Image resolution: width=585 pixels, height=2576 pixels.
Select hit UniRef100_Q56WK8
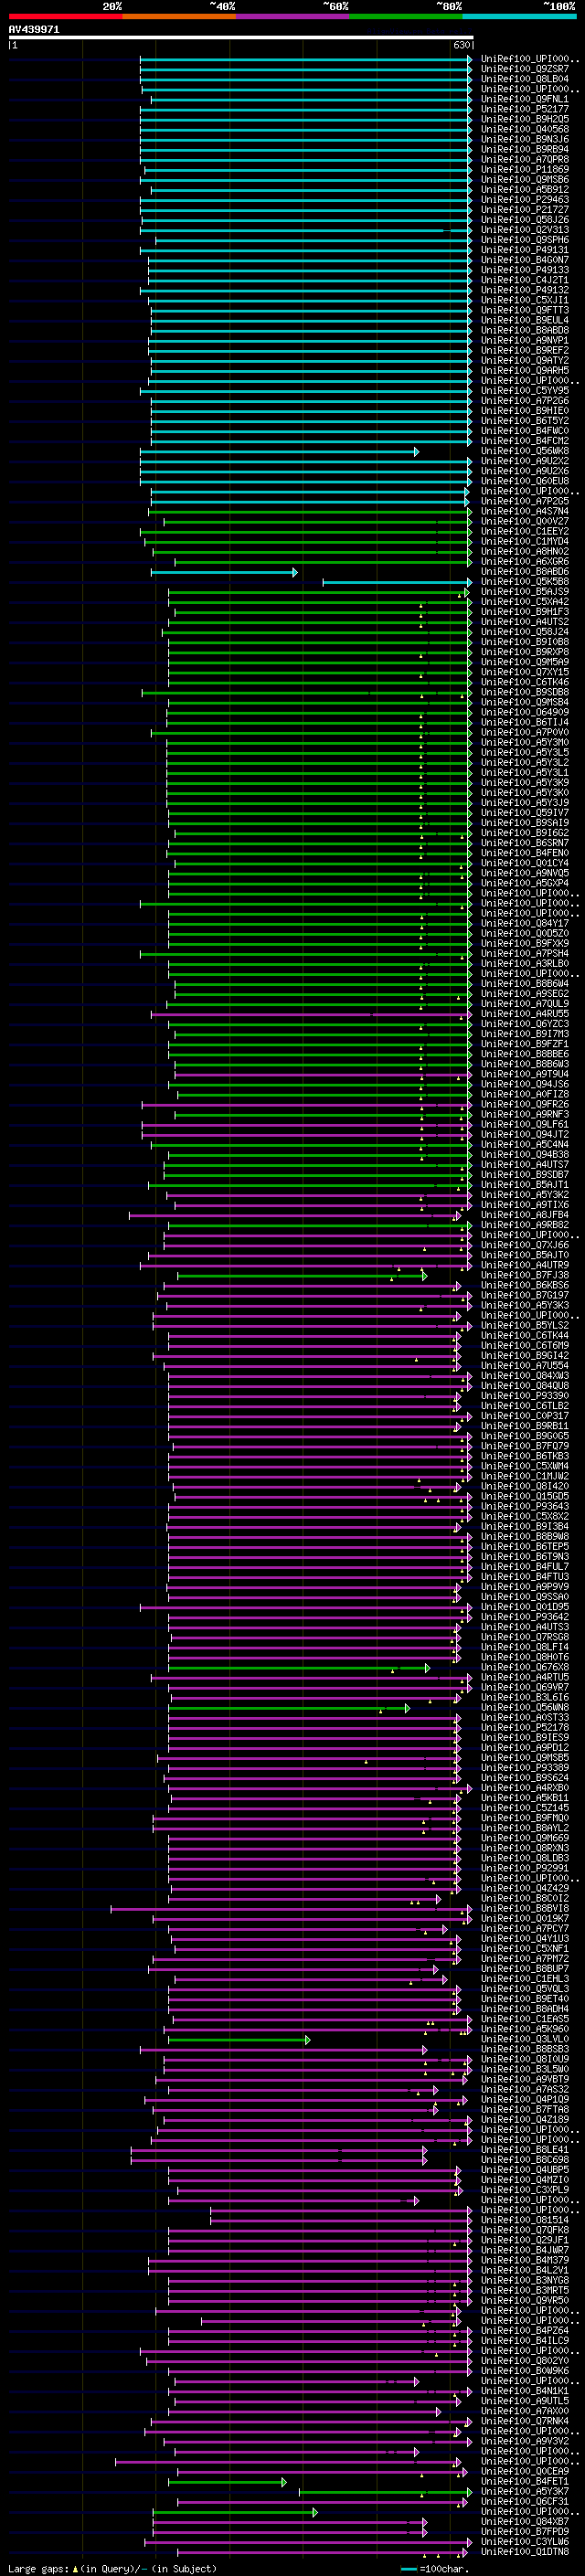(x=525, y=451)
